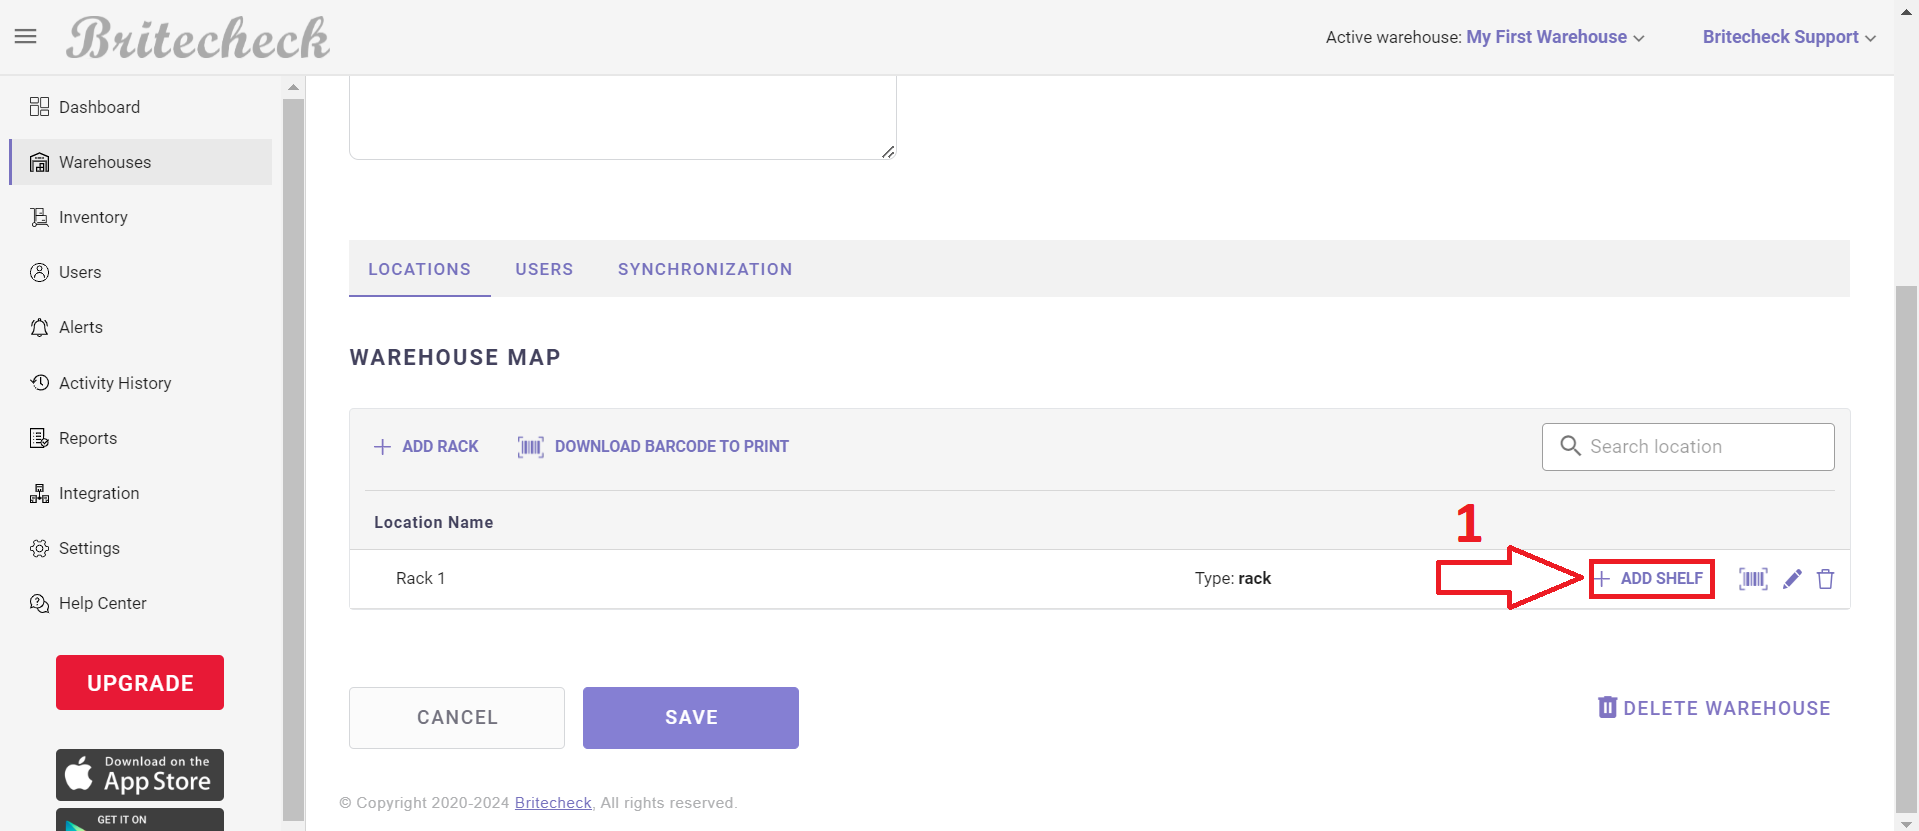Click the Users person icon

click(x=39, y=272)
